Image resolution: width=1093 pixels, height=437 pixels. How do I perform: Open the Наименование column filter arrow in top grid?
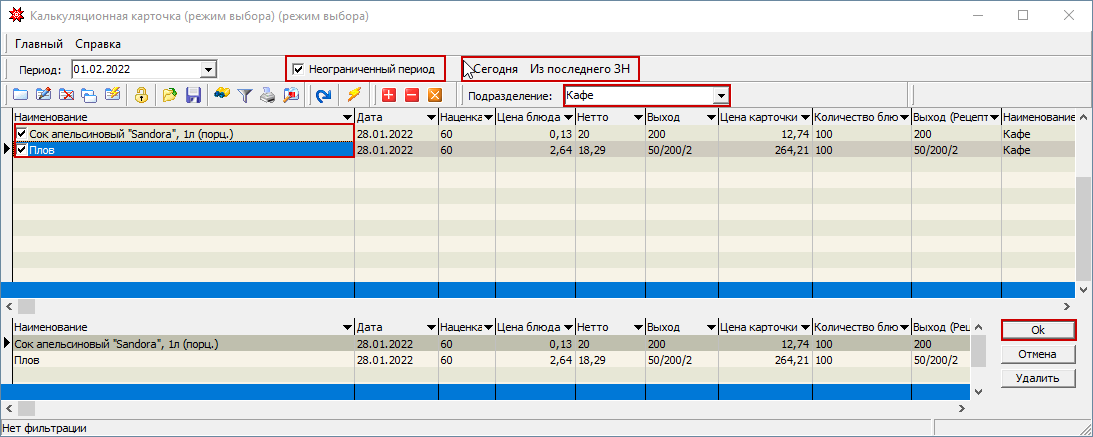pos(347,118)
